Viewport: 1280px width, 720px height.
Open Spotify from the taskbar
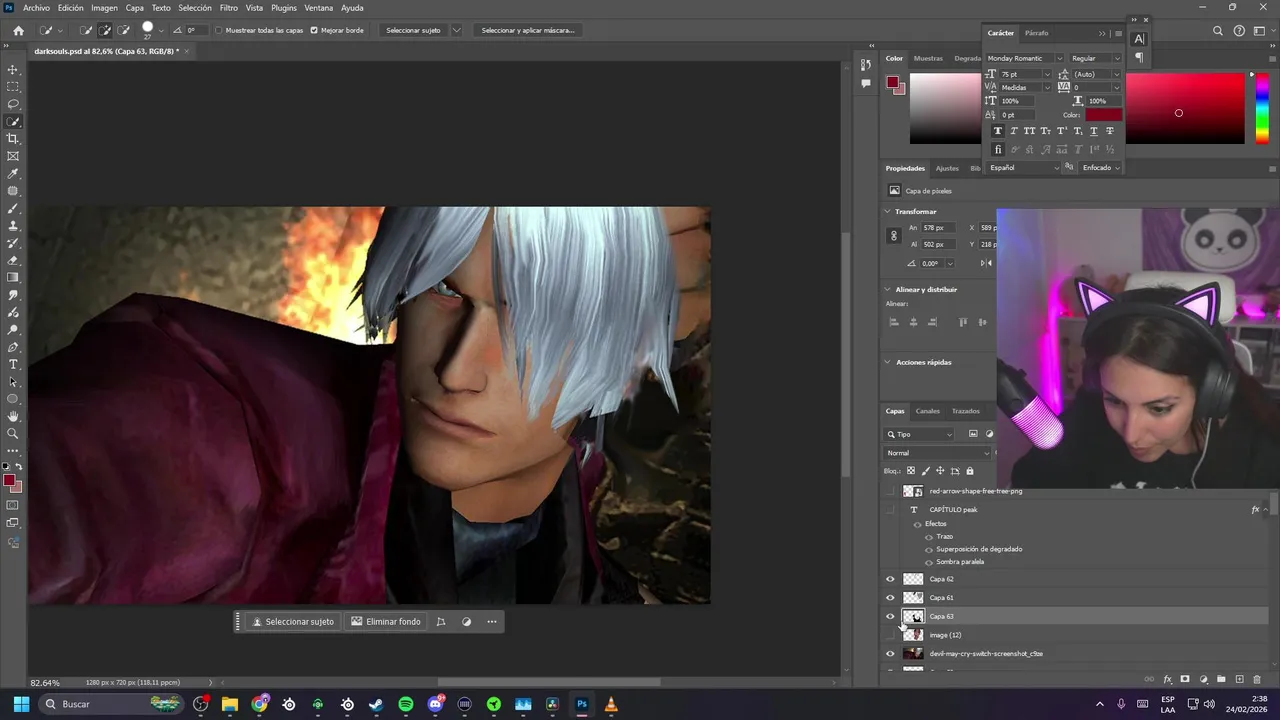(x=405, y=704)
